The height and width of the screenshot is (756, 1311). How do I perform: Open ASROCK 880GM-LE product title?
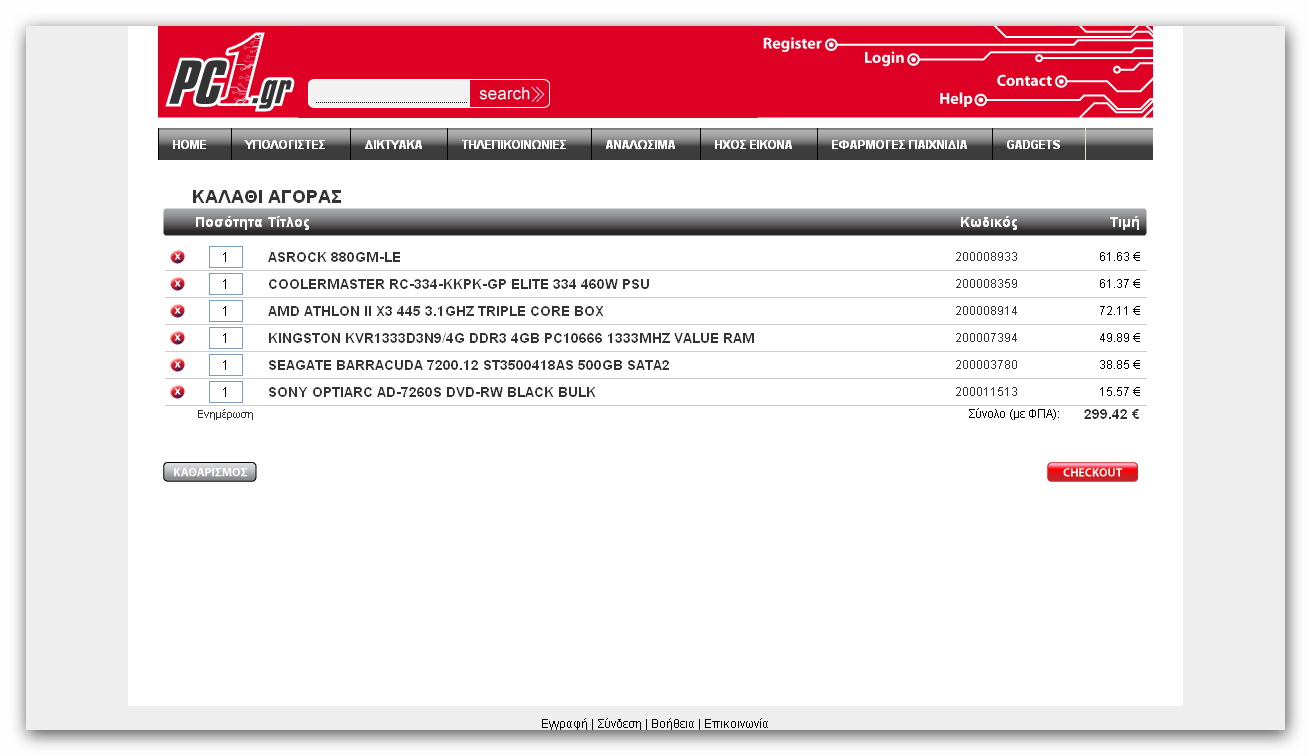[334, 257]
